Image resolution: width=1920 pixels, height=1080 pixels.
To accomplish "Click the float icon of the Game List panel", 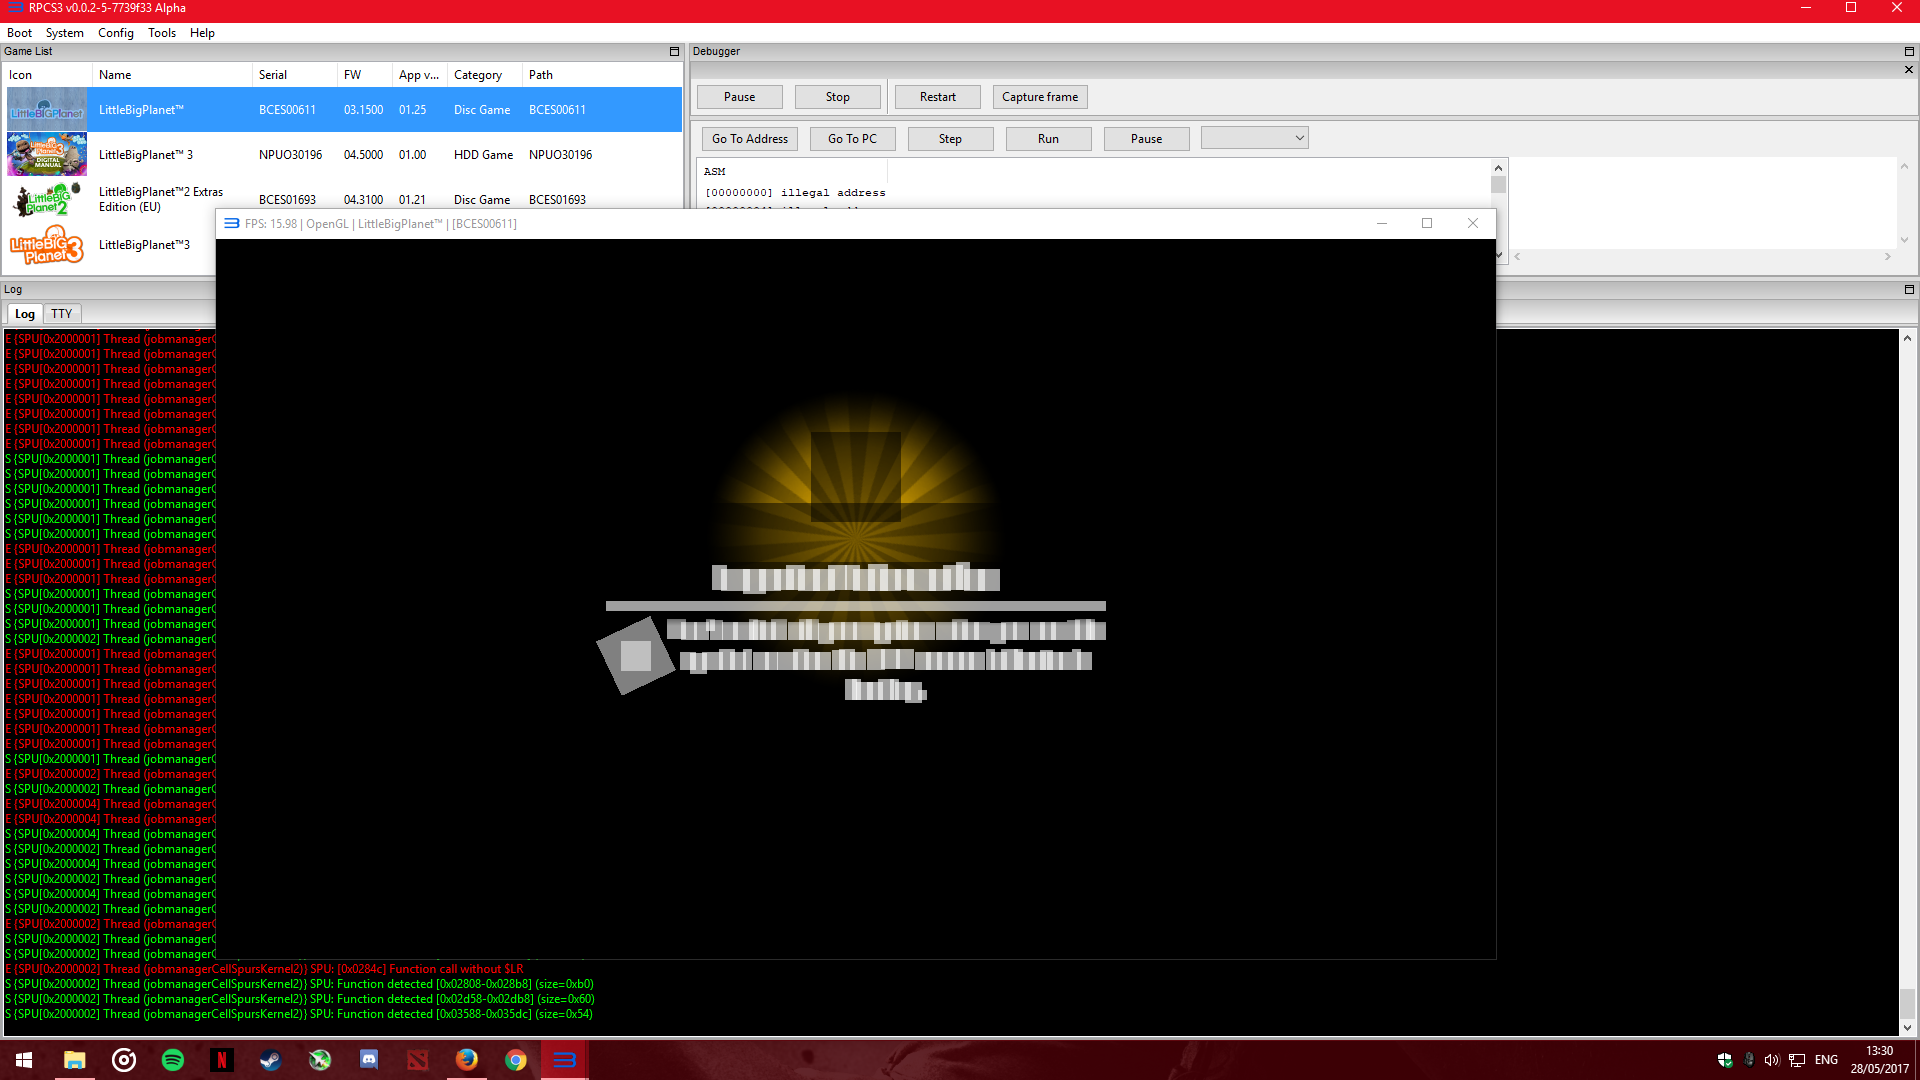I will (674, 51).
